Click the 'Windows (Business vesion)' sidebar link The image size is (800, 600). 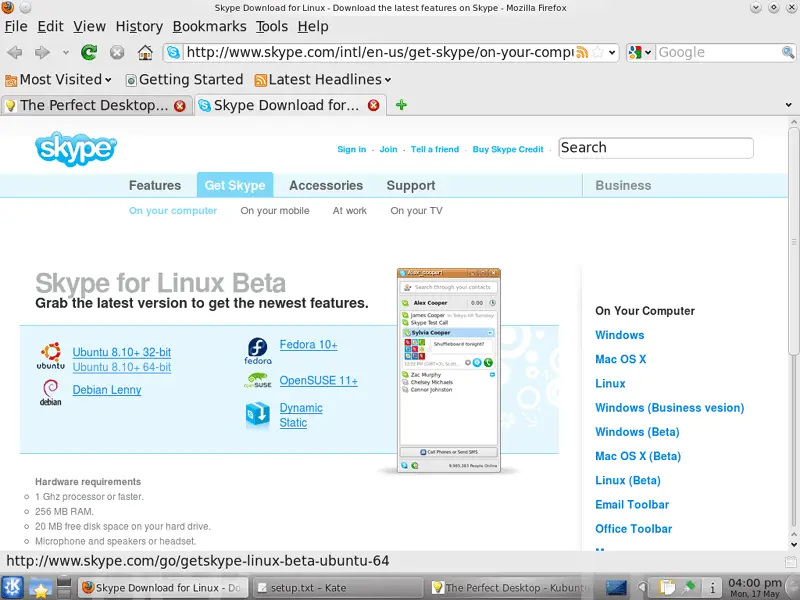click(669, 408)
